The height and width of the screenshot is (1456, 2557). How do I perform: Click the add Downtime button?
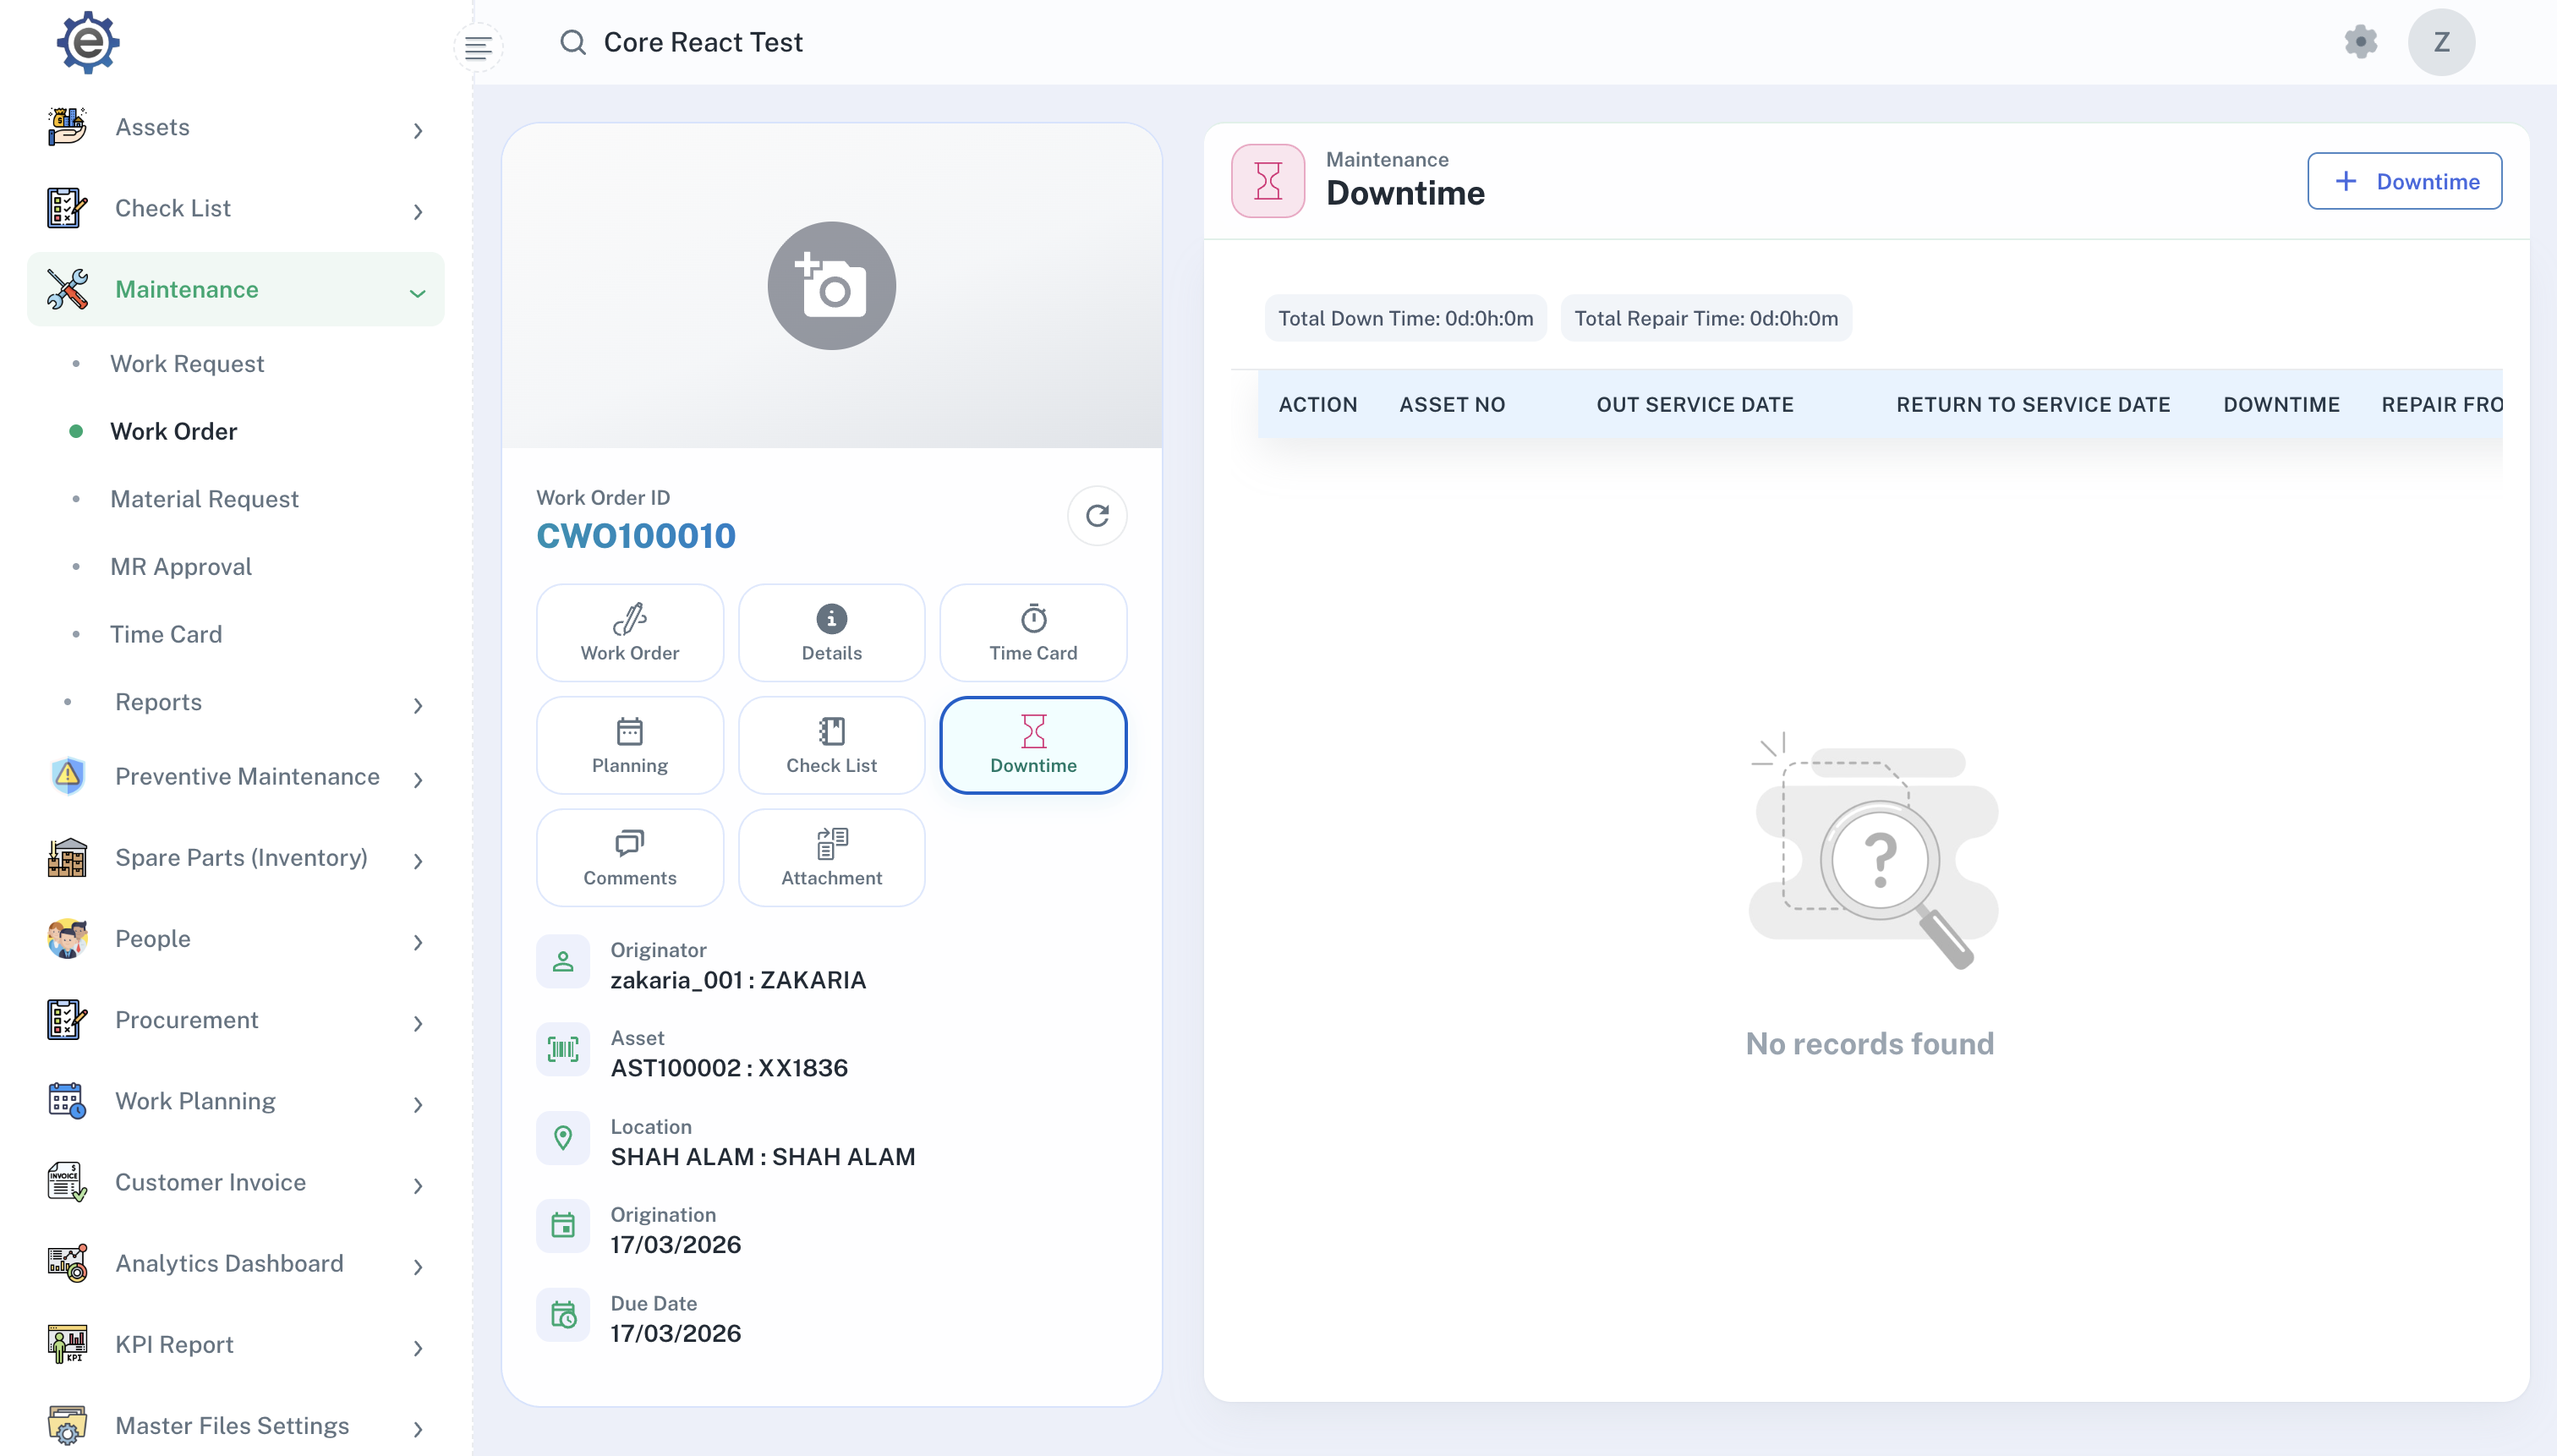pyautogui.click(x=2404, y=181)
